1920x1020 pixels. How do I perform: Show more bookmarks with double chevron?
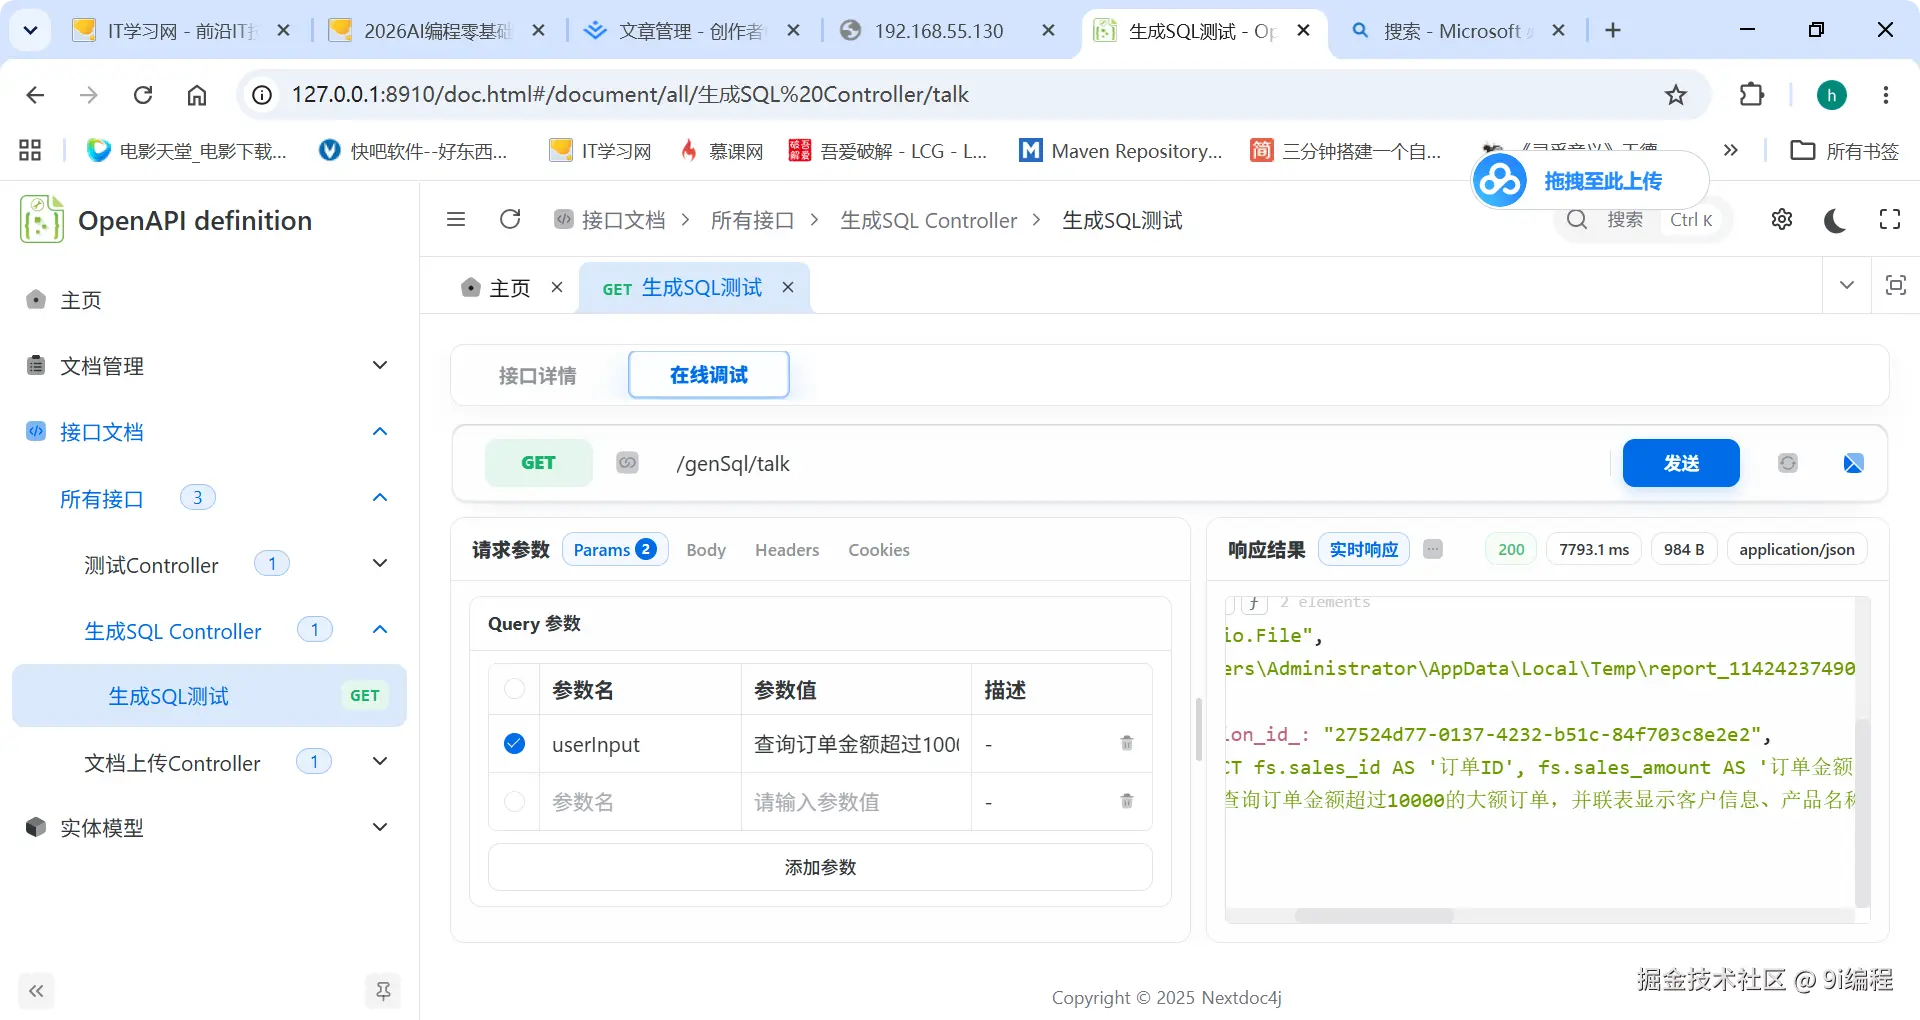pos(1731,150)
